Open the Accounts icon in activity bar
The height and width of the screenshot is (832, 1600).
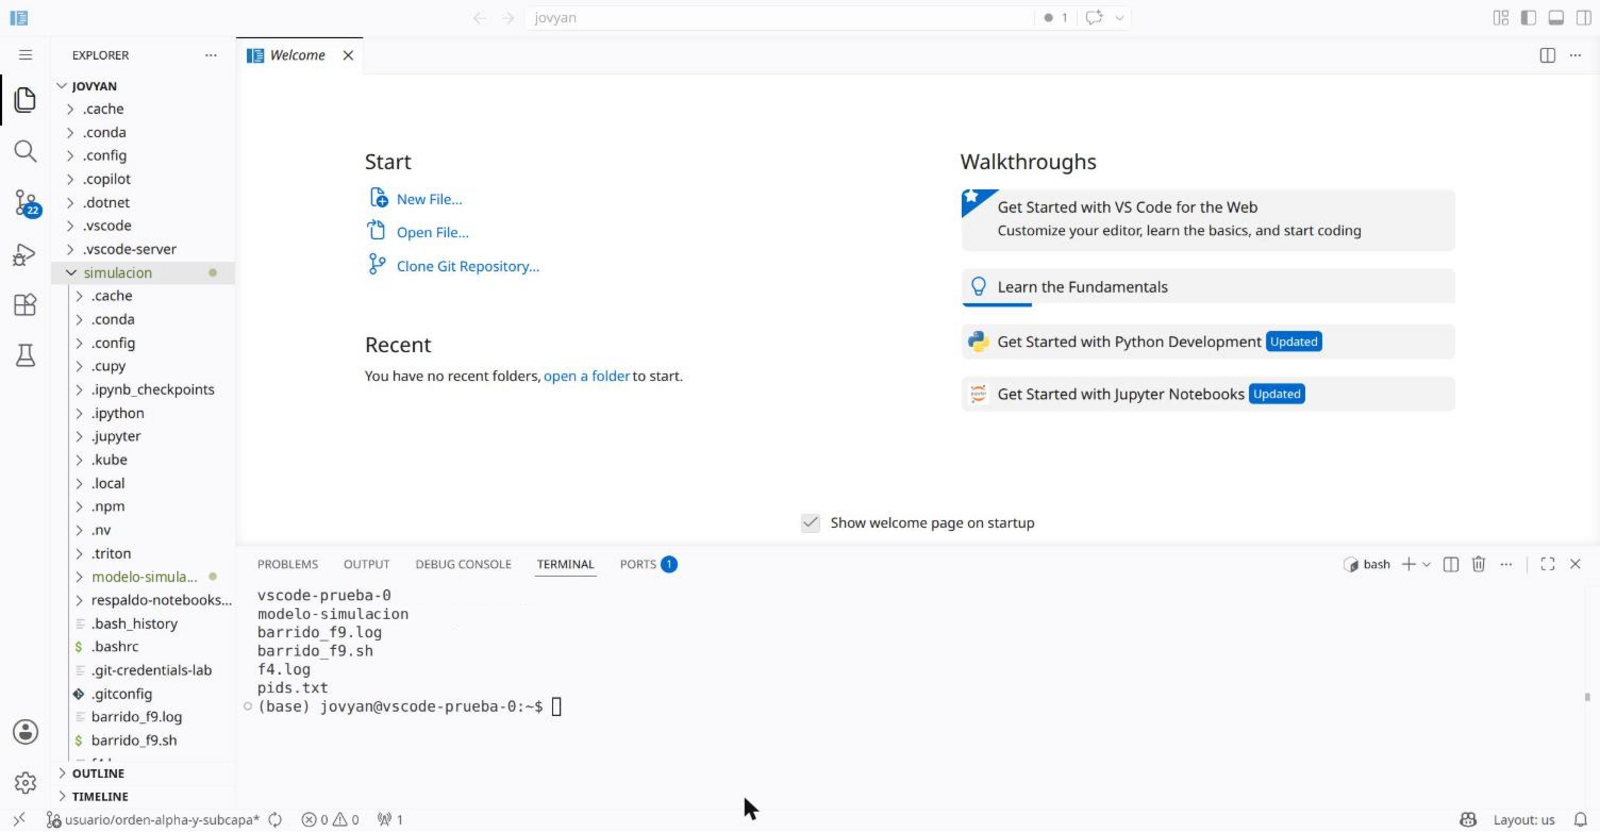(25, 732)
